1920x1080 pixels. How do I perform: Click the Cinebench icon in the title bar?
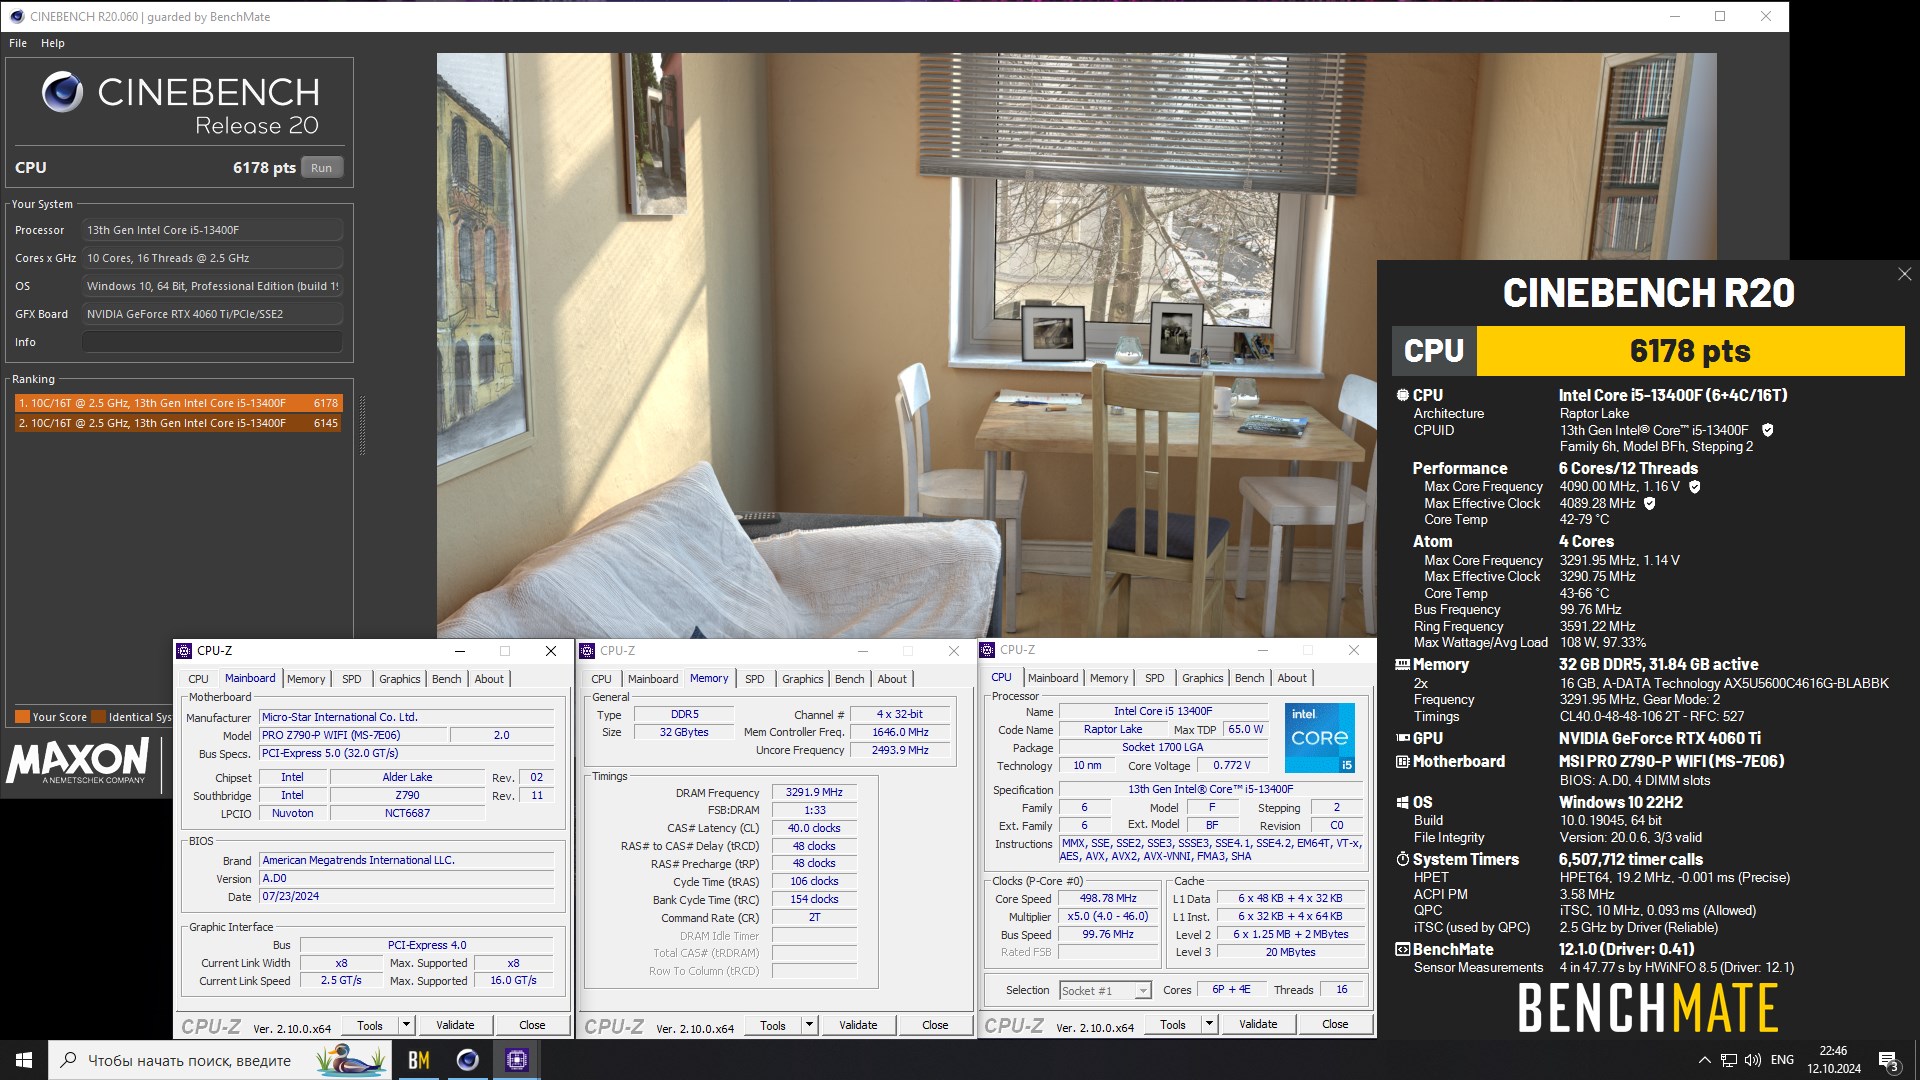(x=16, y=16)
